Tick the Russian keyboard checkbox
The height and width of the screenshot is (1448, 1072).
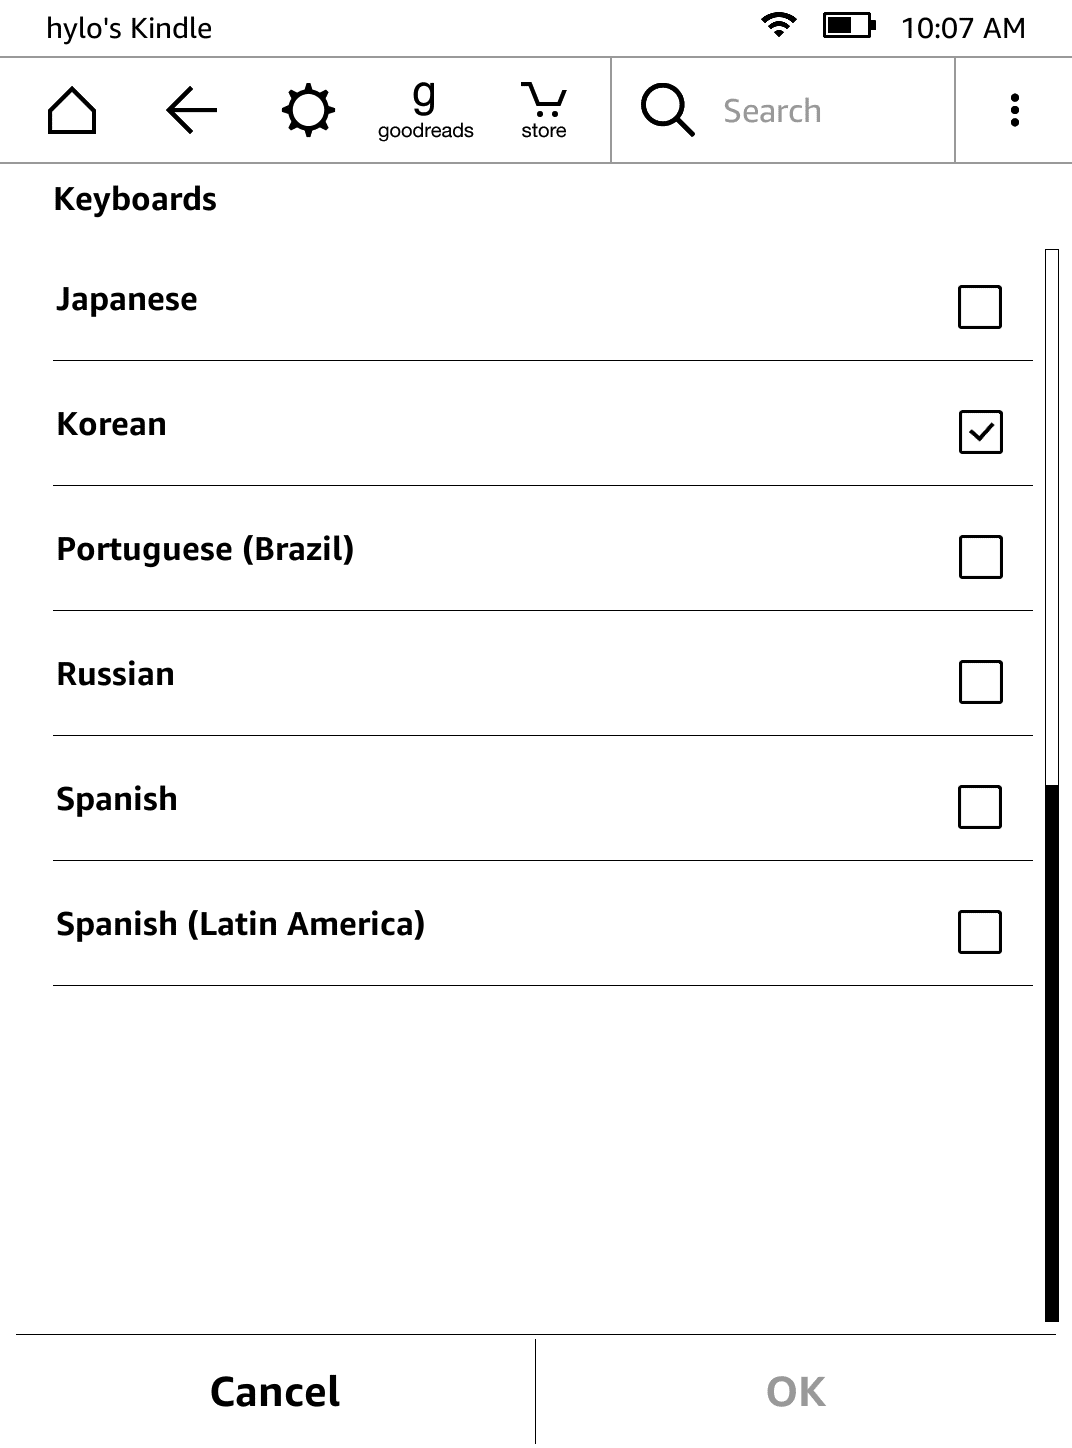980,682
